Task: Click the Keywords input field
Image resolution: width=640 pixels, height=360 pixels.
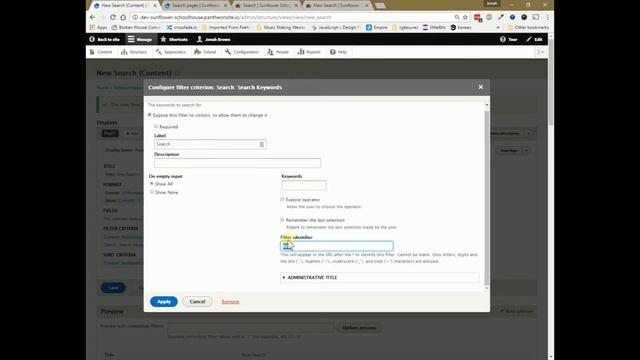Action: click(x=304, y=185)
